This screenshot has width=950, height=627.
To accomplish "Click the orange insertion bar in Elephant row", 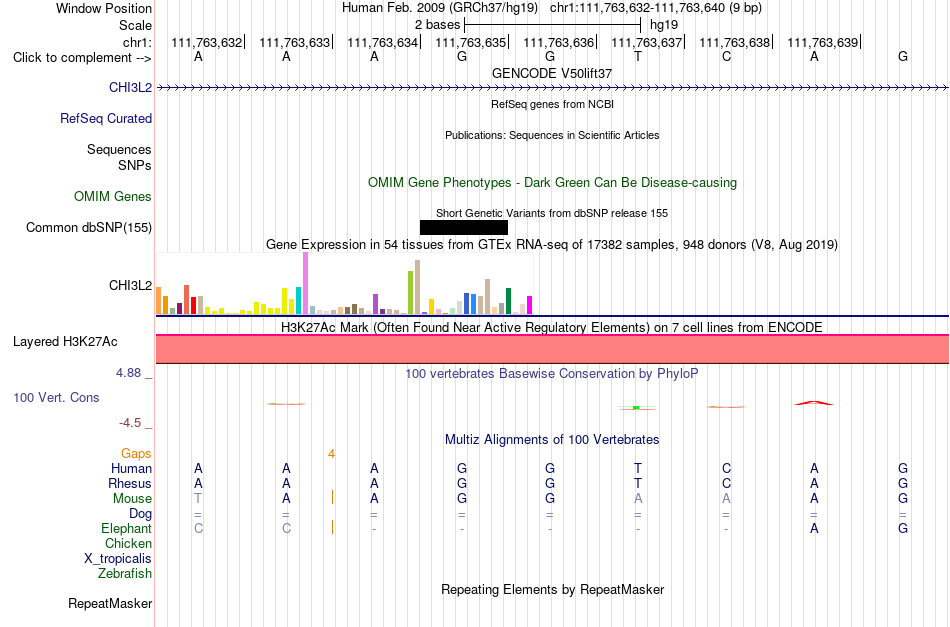I will (333, 527).
